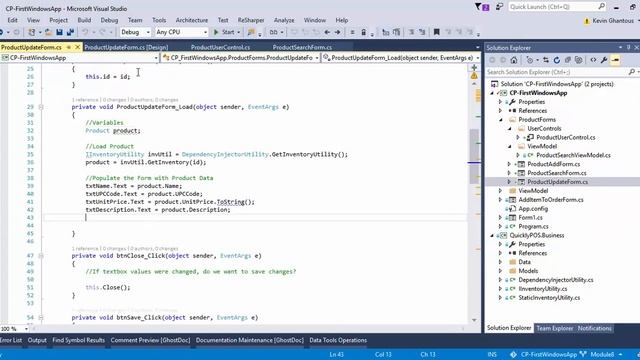Click the Undo toolbar icon
The width and height of the screenshot is (640, 360).
85,32
